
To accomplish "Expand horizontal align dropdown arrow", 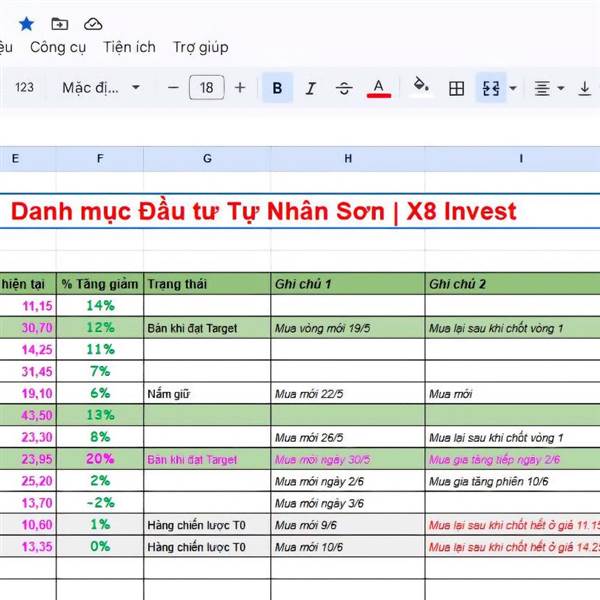I will point(561,88).
